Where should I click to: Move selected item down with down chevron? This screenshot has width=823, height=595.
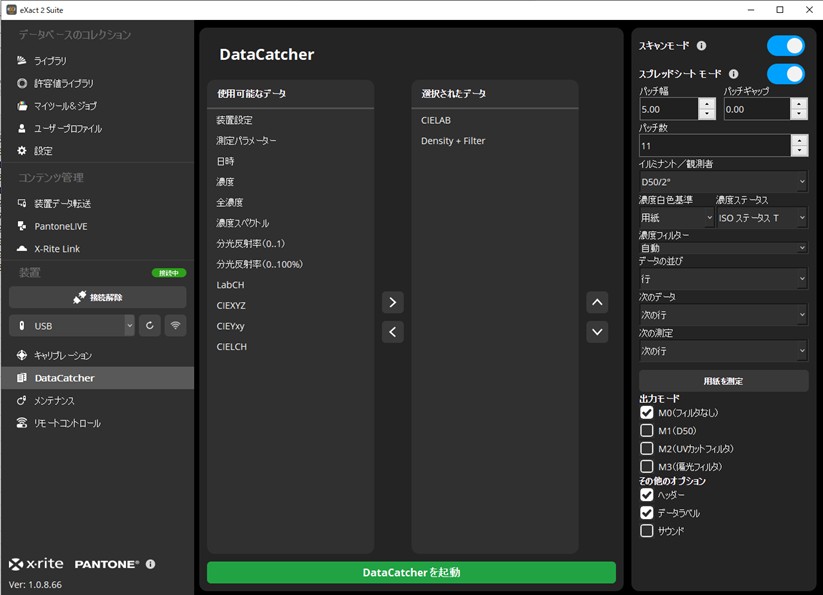(x=597, y=332)
